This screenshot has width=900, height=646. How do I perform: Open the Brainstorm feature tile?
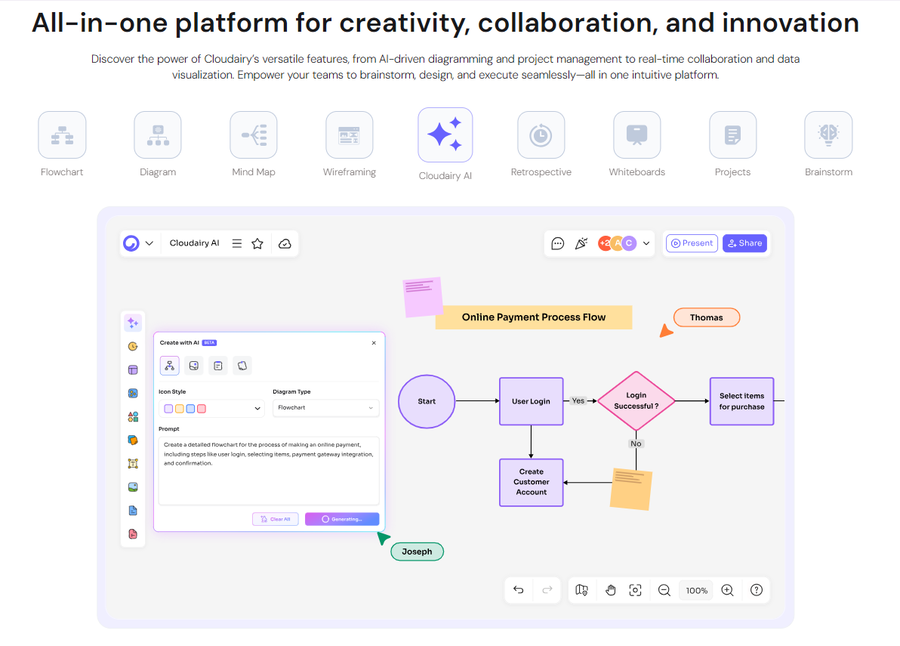[x=829, y=135]
